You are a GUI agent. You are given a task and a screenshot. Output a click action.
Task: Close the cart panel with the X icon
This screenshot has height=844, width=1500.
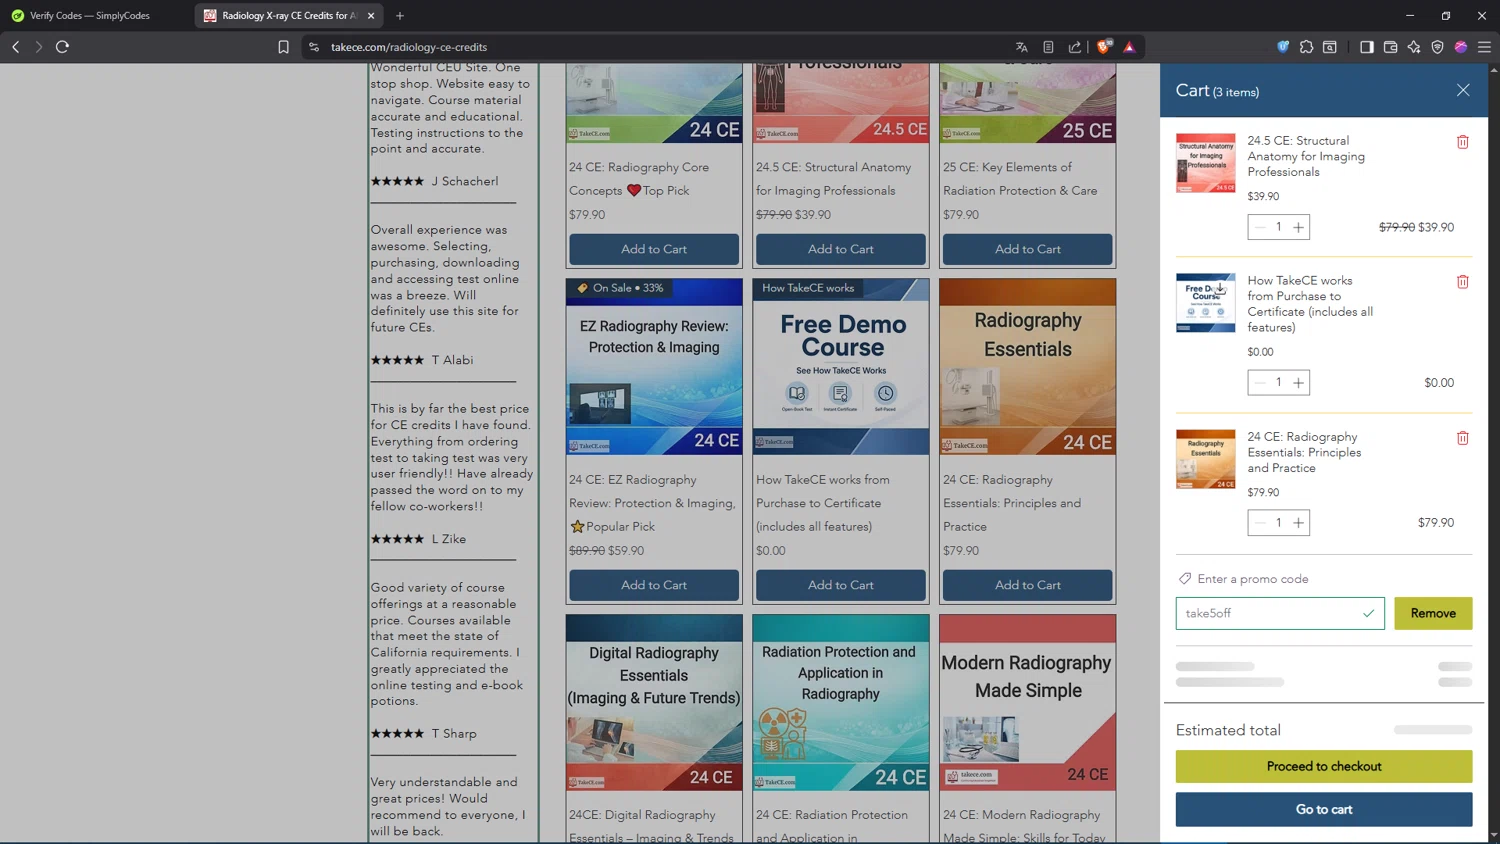coord(1463,90)
